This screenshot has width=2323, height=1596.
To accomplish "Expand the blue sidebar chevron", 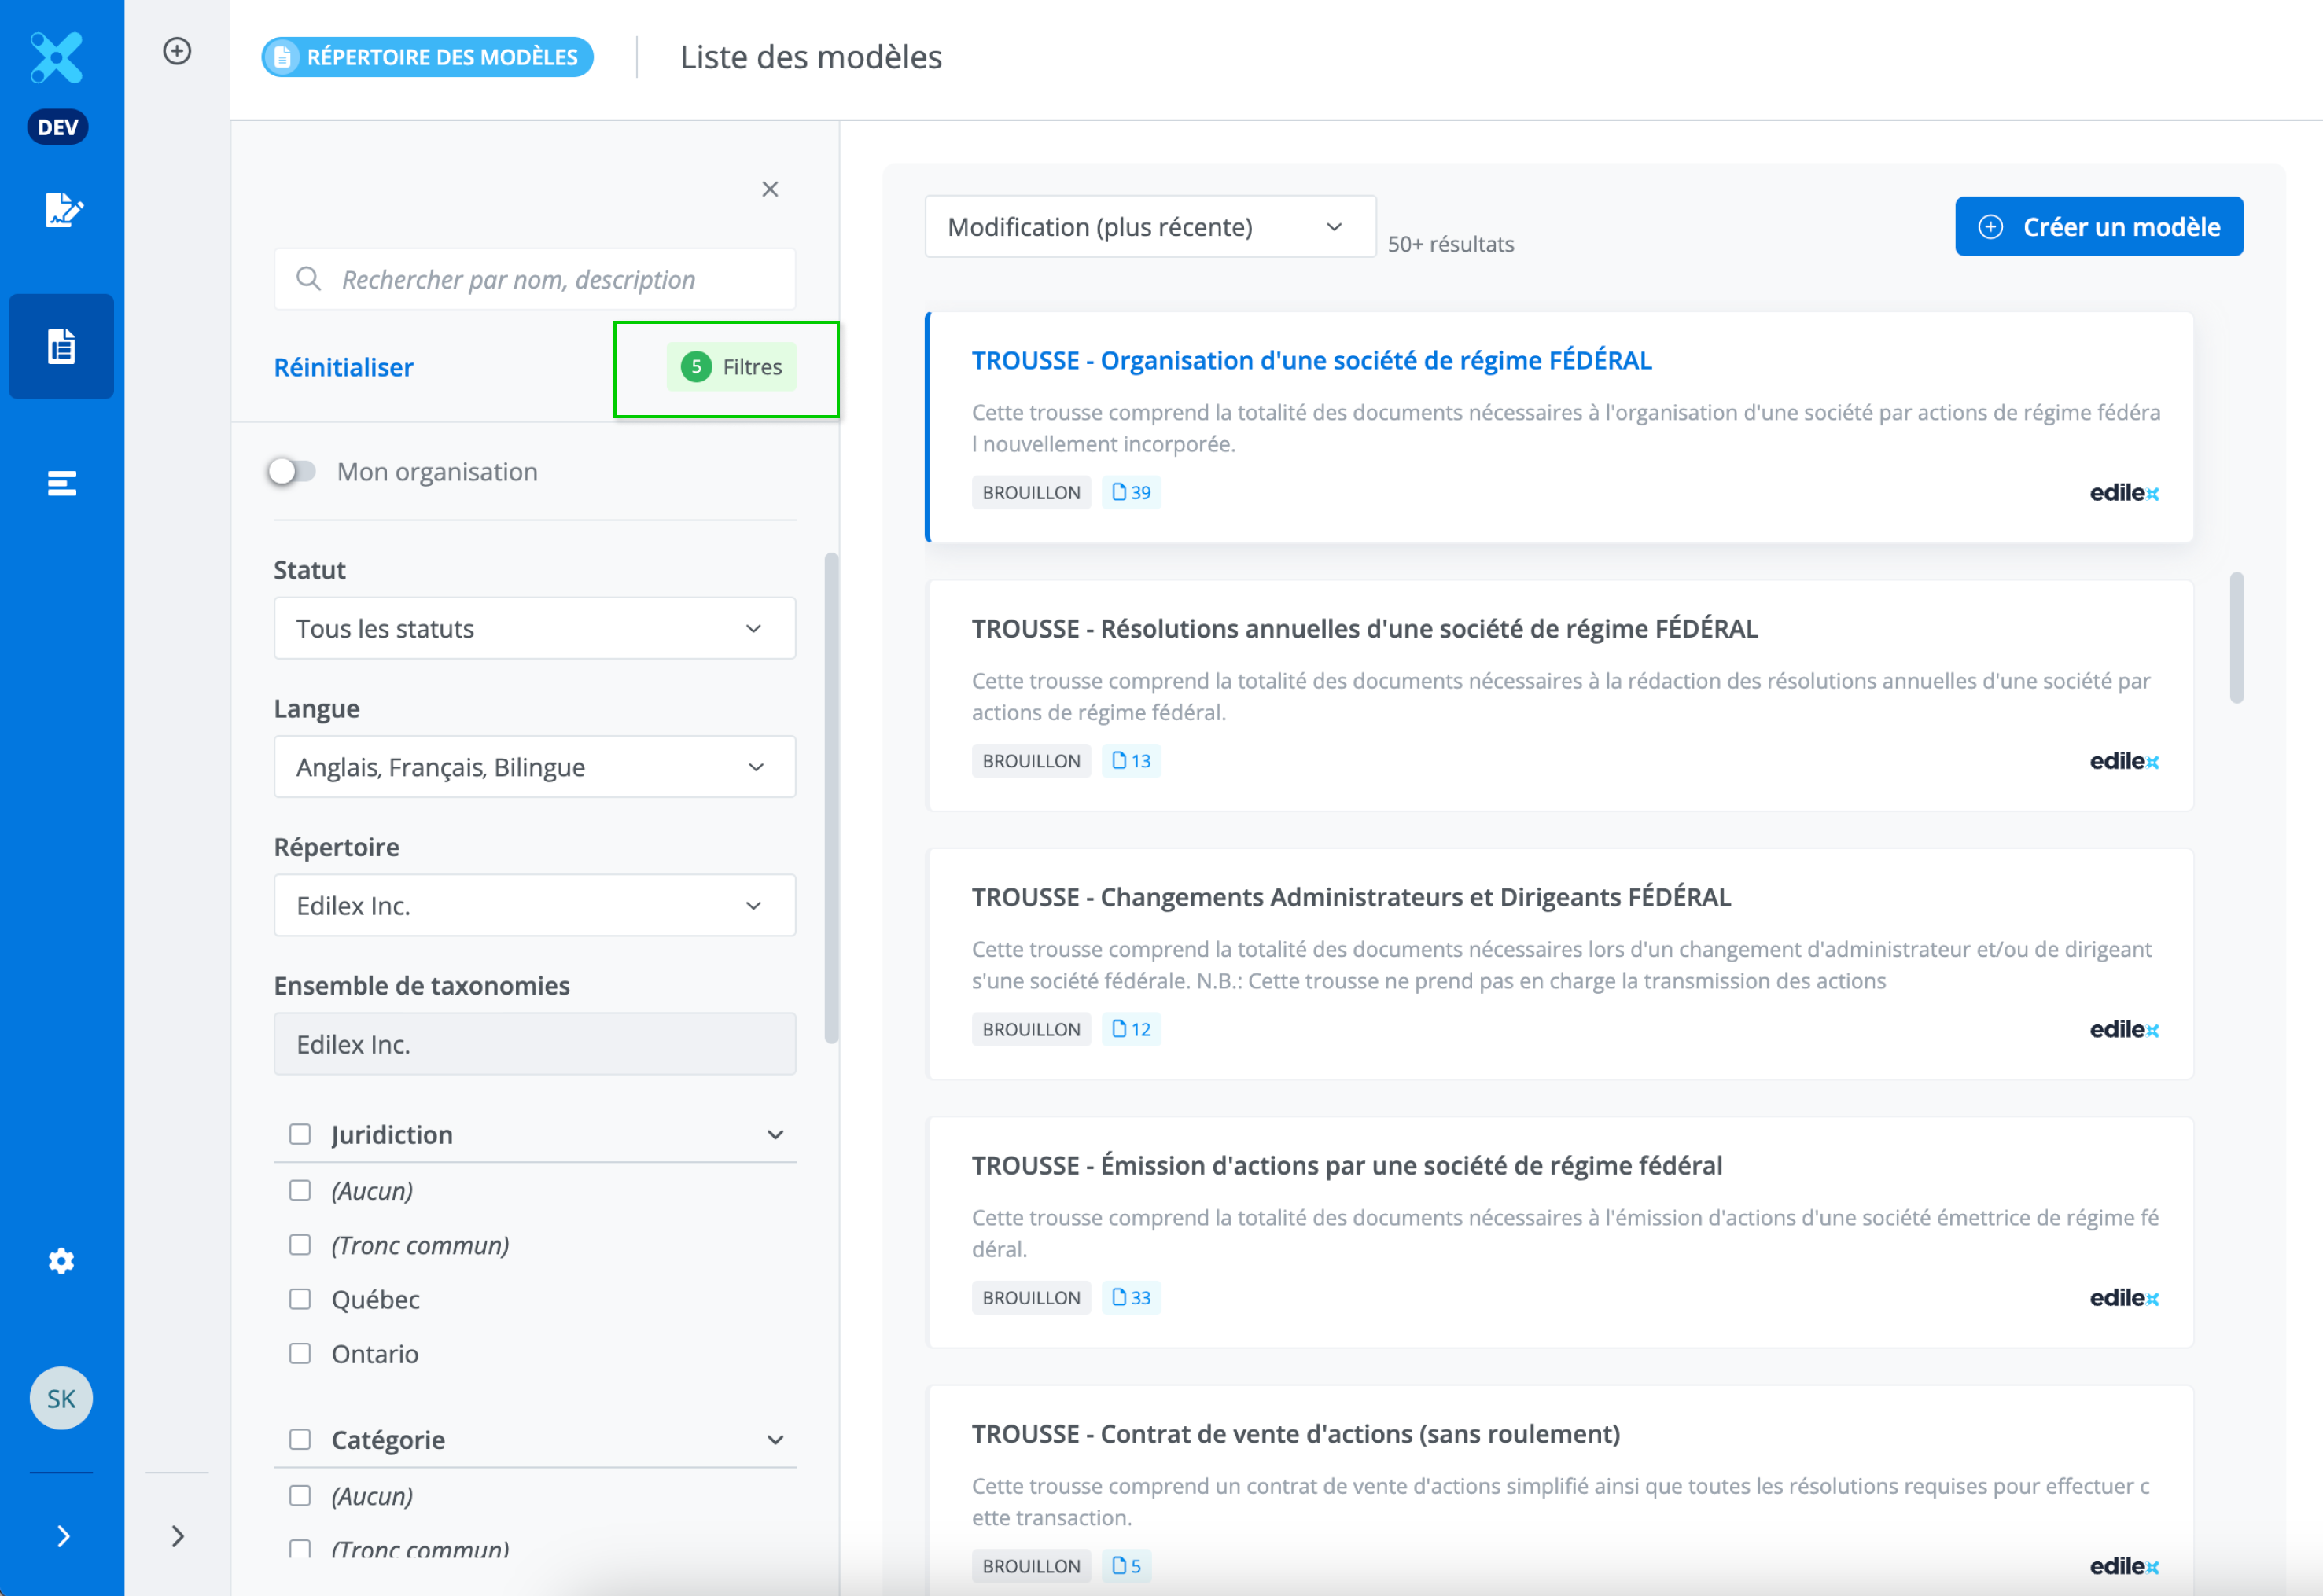I will pos(63,1536).
